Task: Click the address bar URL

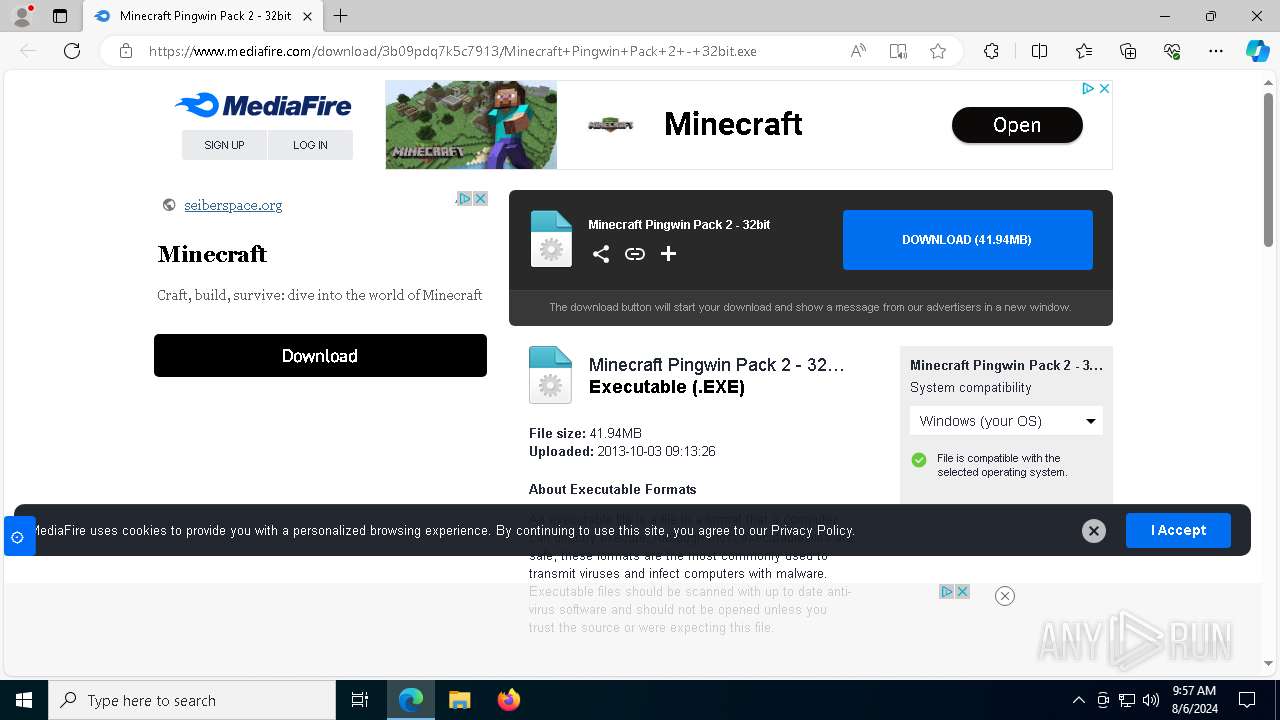Action: [x=452, y=51]
